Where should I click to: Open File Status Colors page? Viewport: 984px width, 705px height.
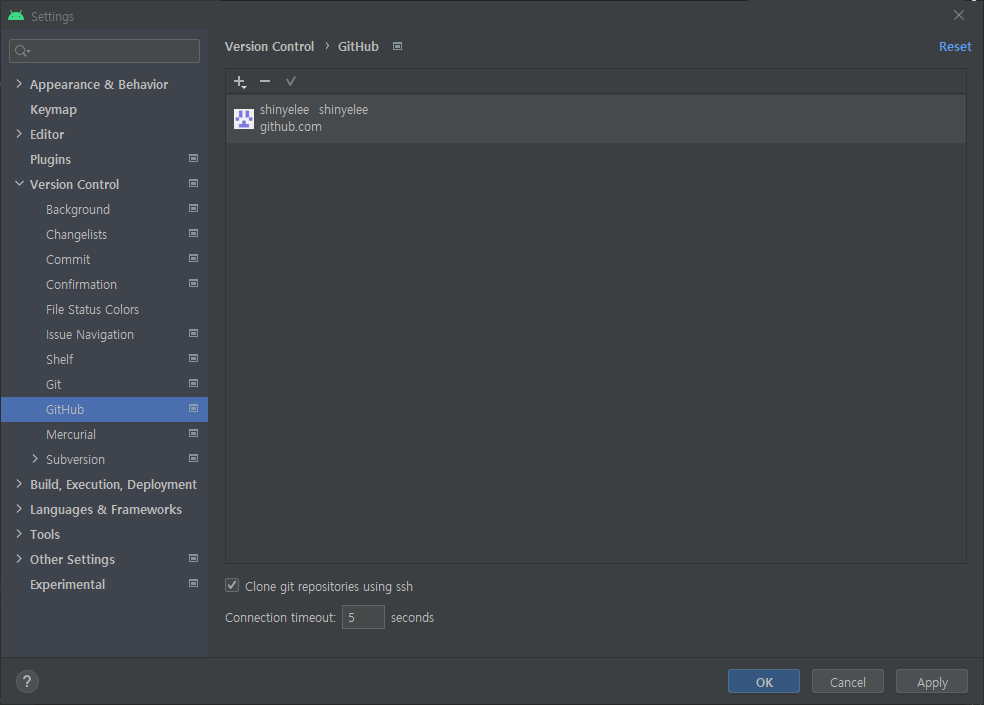92,309
